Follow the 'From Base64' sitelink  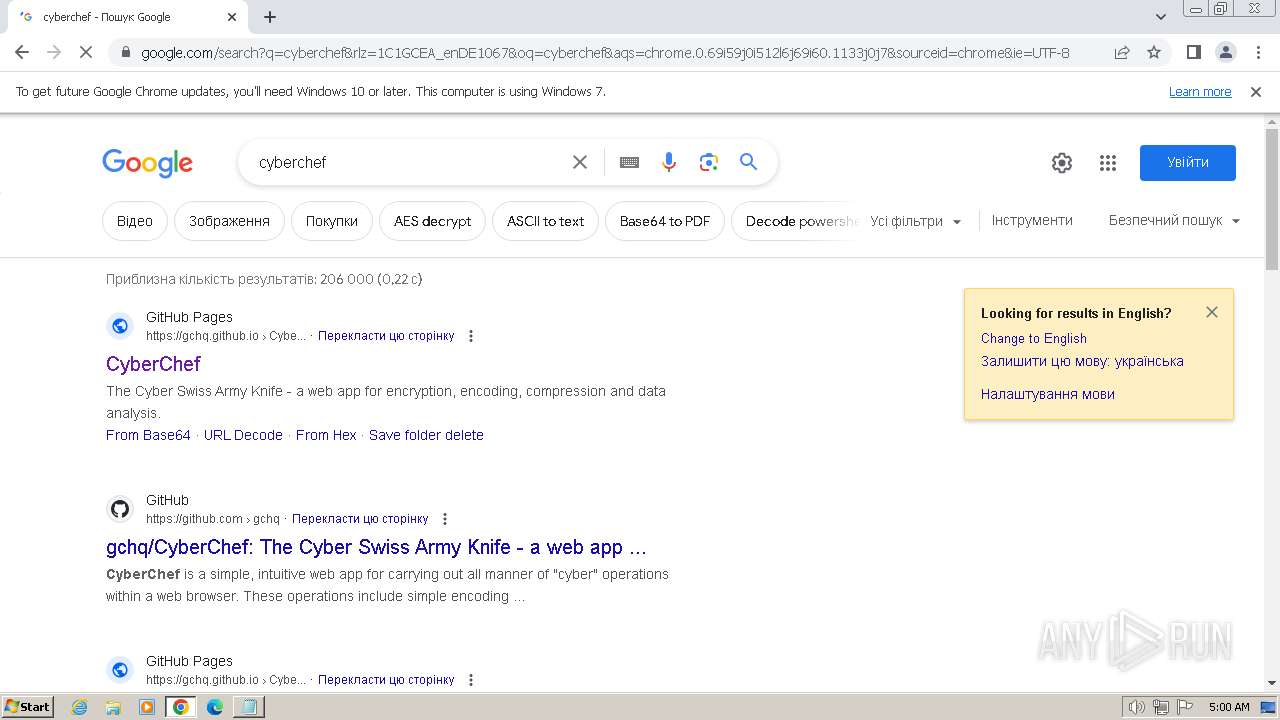pyautogui.click(x=148, y=435)
